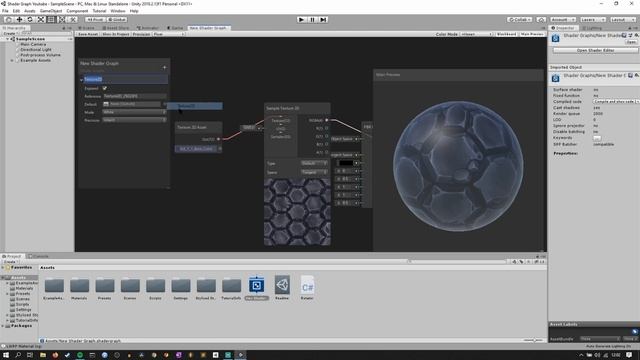Screen dimensions: 640x360
Task: Open the GameObject menu
Action: pos(51,11)
